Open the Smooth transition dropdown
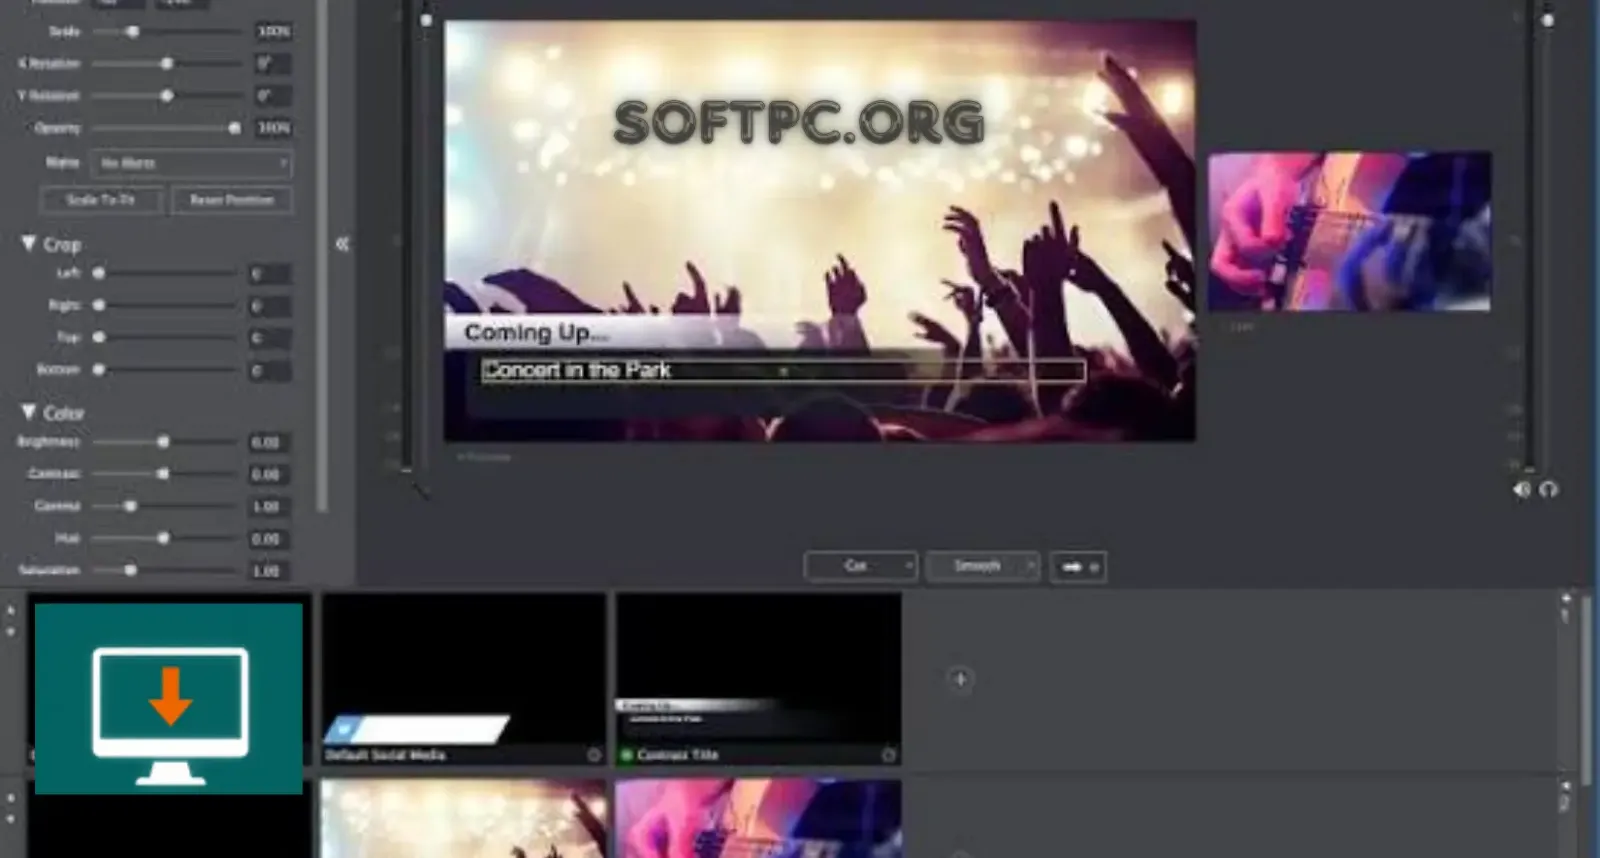This screenshot has height=858, width=1600. pyautogui.click(x=982, y=566)
